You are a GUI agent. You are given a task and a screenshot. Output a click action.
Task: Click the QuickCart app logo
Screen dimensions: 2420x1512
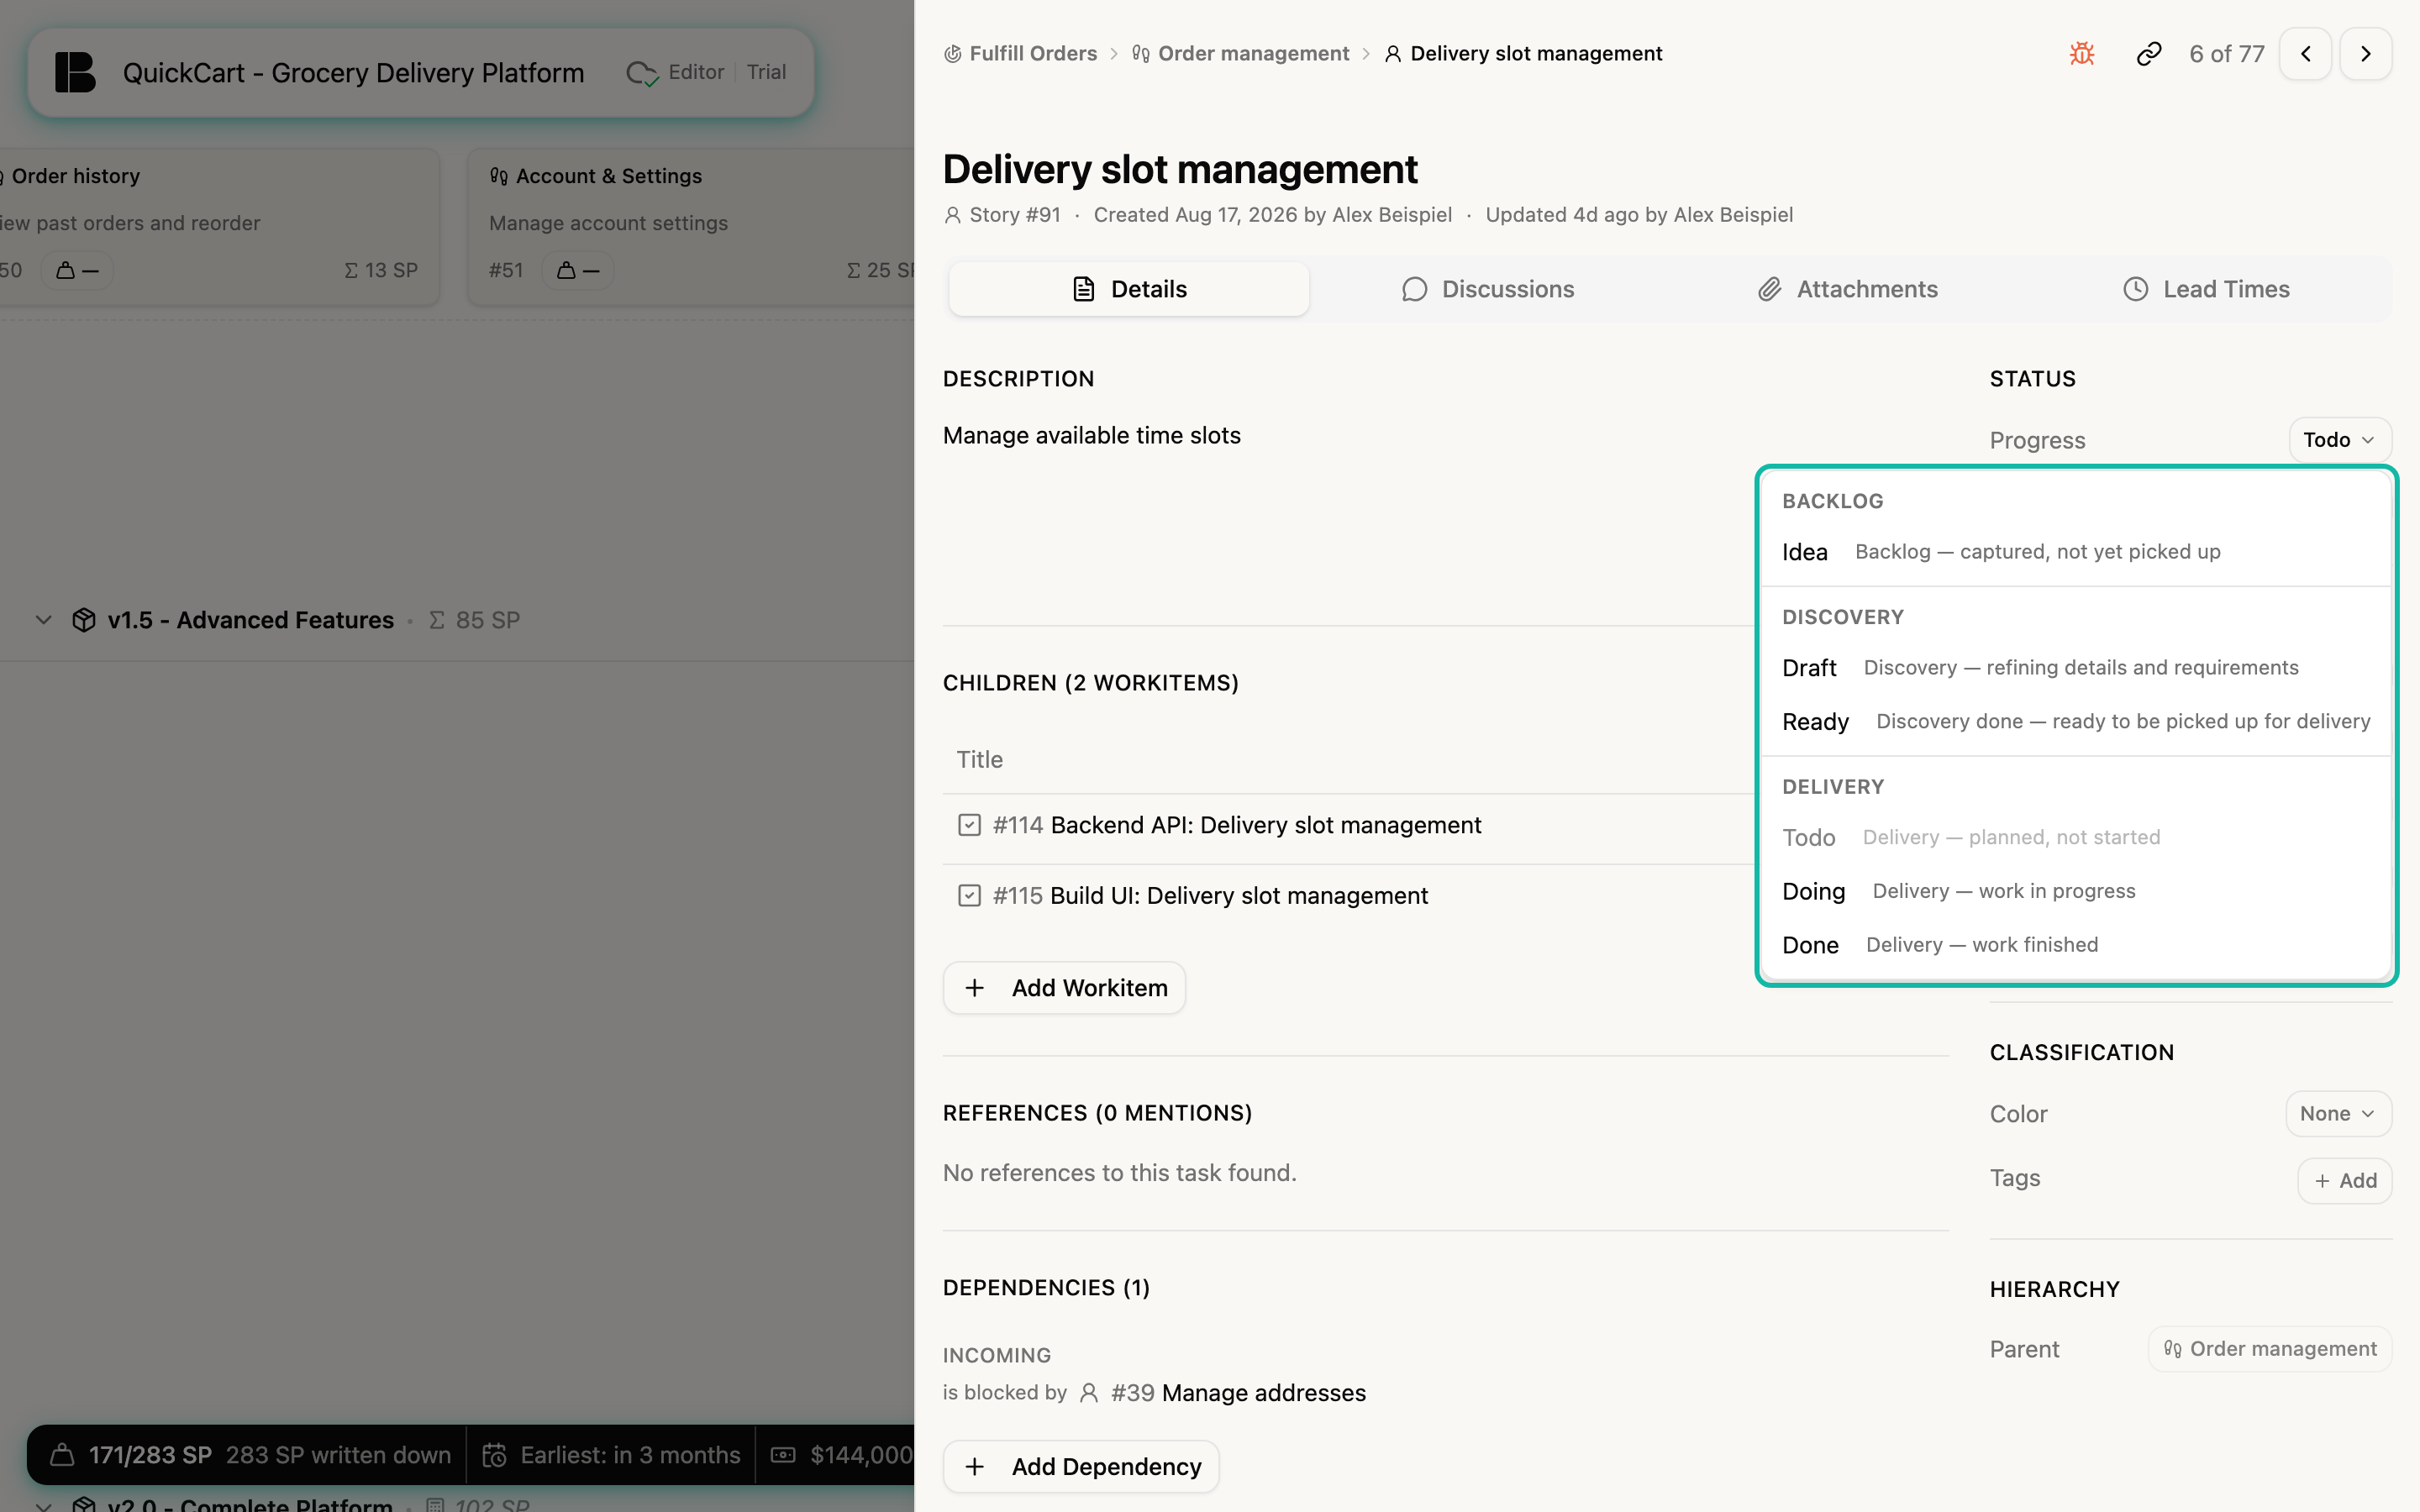(75, 72)
